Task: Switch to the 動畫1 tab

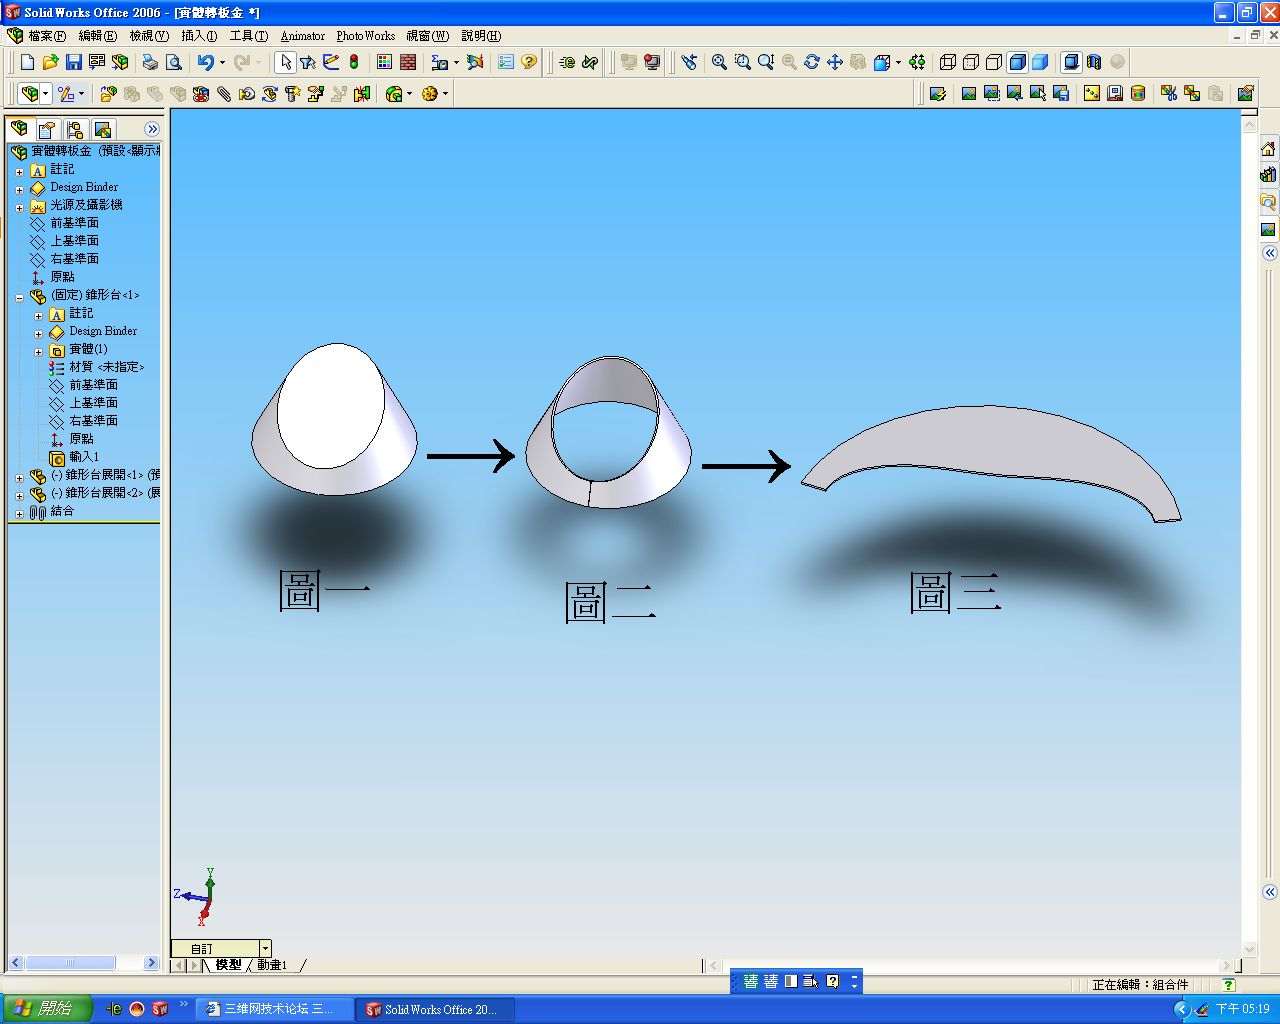Action: pyautogui.click(x=273, y=965)
